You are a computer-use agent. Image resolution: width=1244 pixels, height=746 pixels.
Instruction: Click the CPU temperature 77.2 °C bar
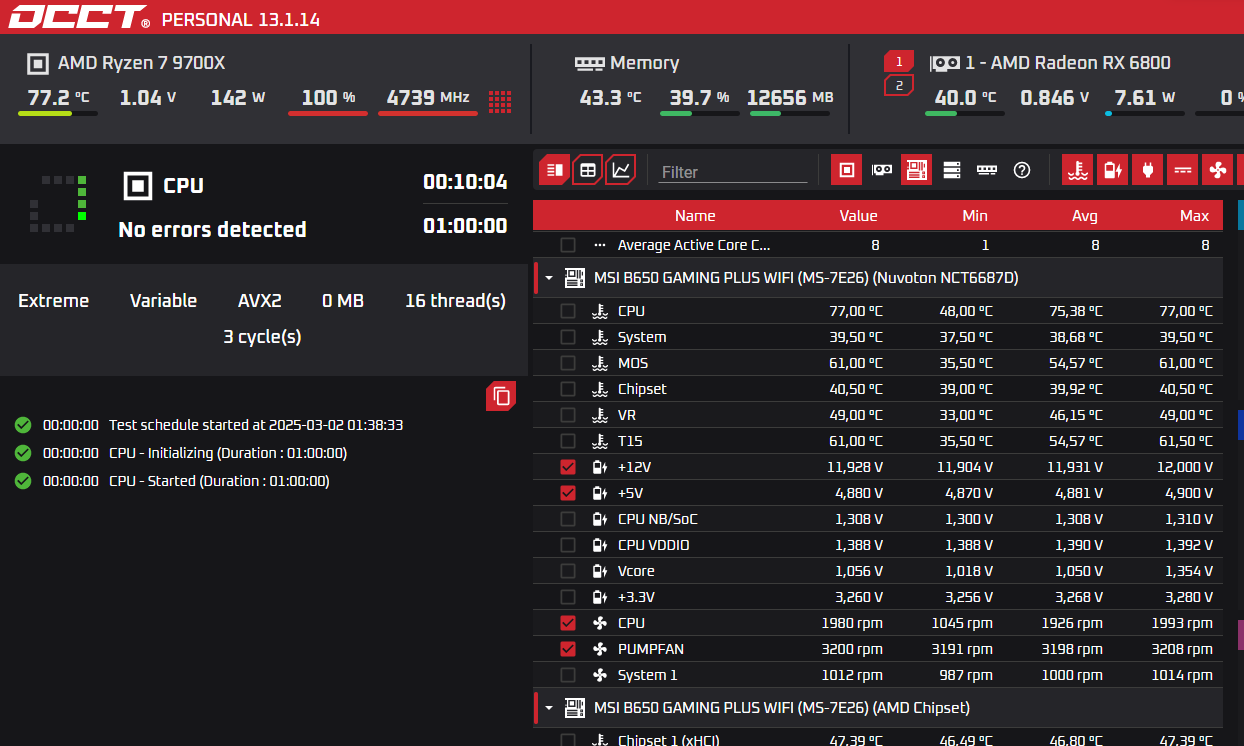click(58, 113)
